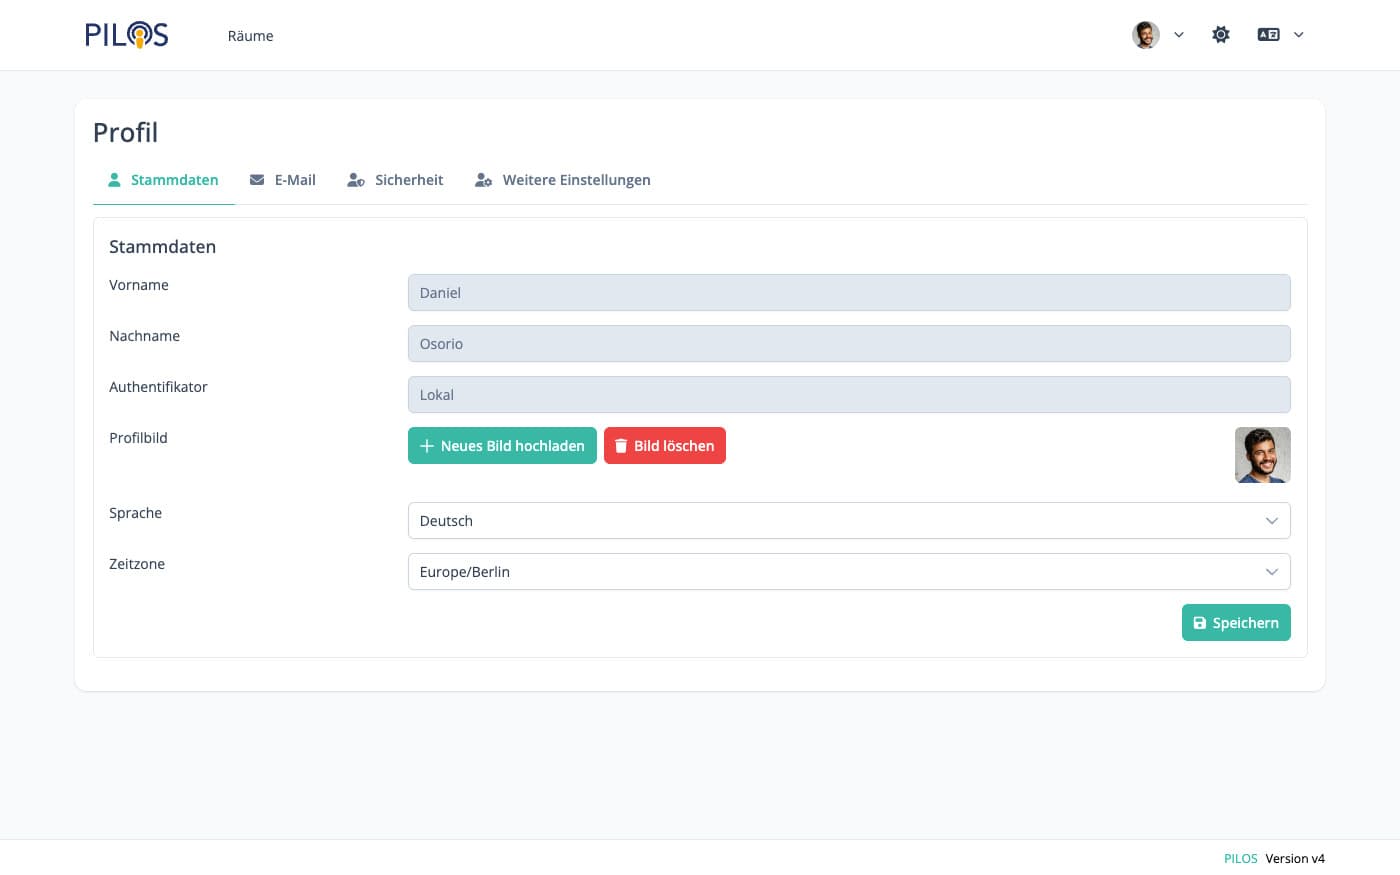Click the Sicherheit tab shield-user icon

(355, 180)
